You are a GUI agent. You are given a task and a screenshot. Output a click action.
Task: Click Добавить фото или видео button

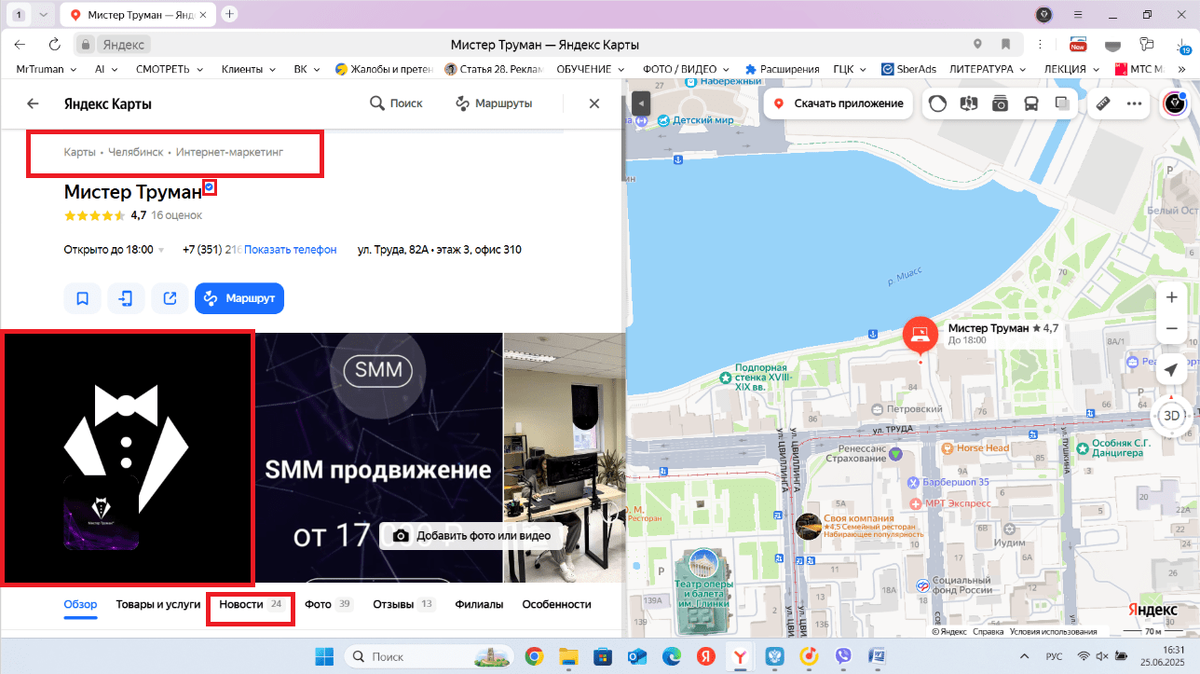(x=472, y=536)
